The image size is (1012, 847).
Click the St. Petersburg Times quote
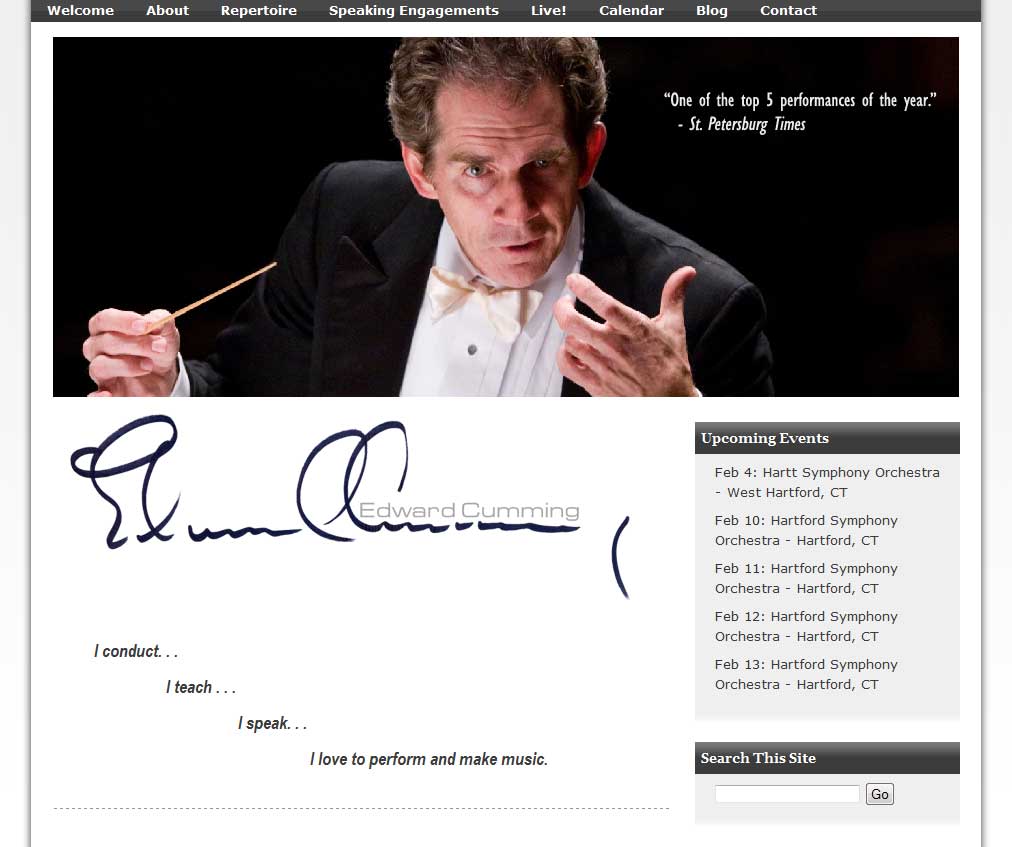(x=800, y=112)
